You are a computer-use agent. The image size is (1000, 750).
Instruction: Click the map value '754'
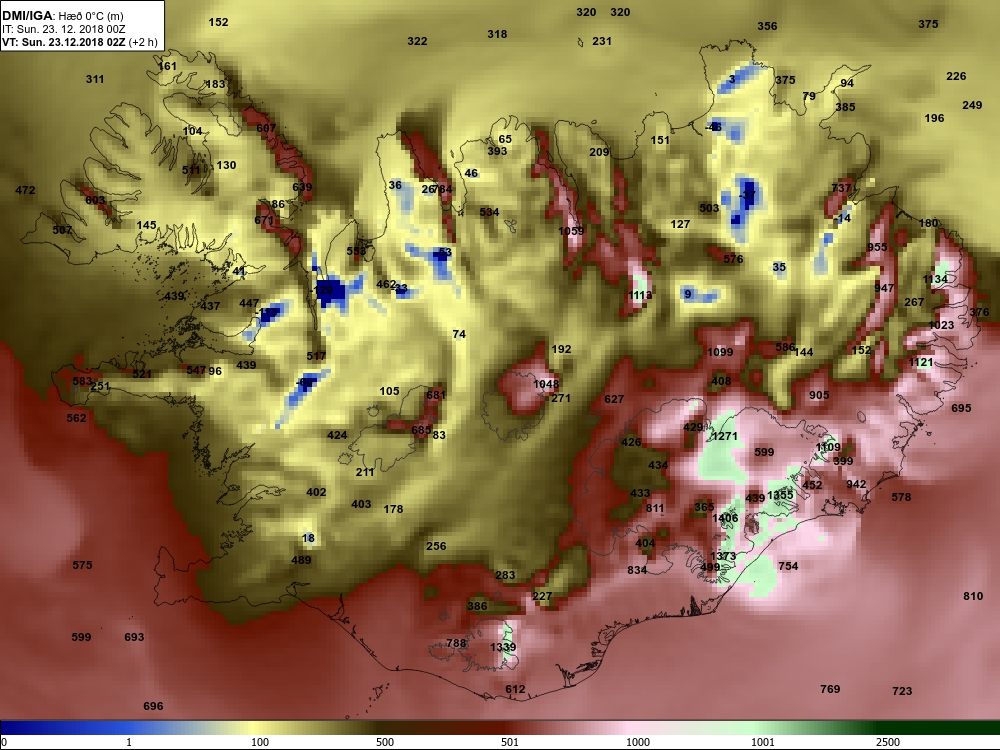point(788,566)
